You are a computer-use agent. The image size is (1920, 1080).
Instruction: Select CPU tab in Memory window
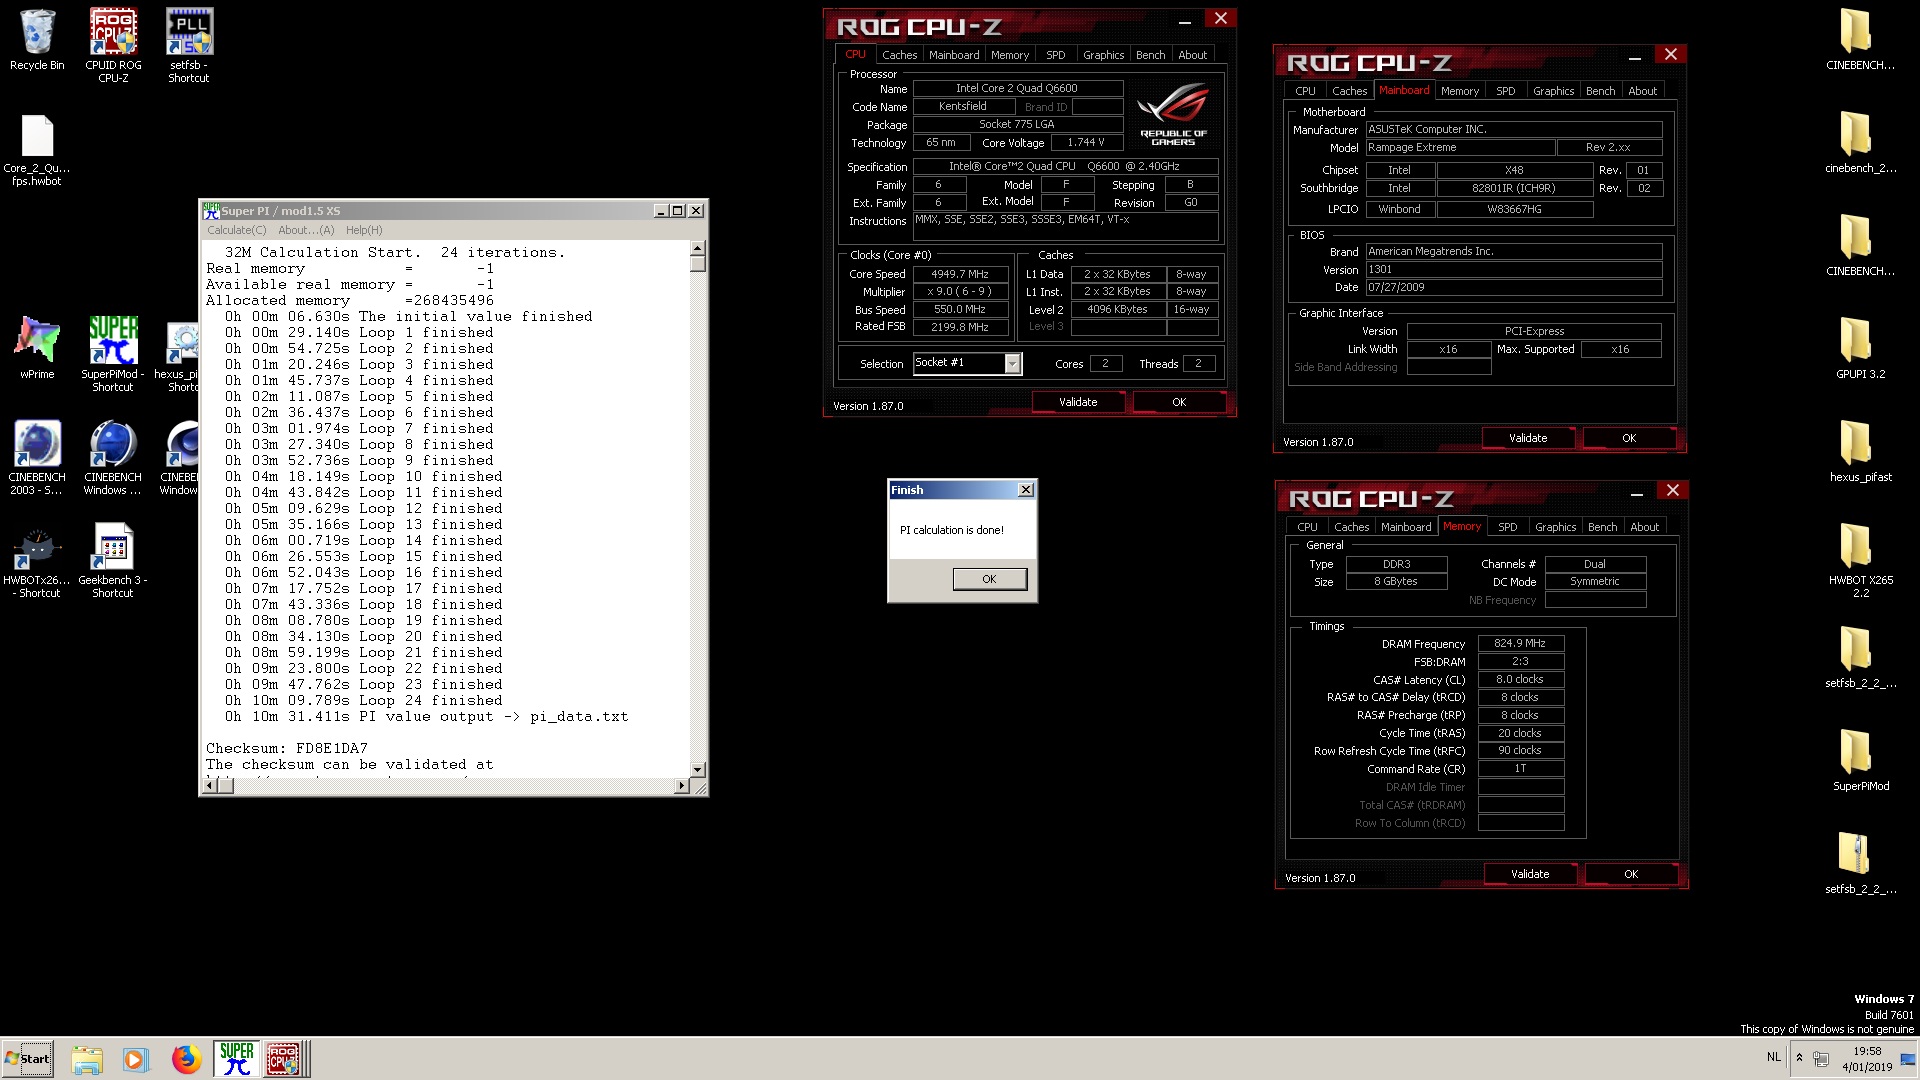point(1307,527)
